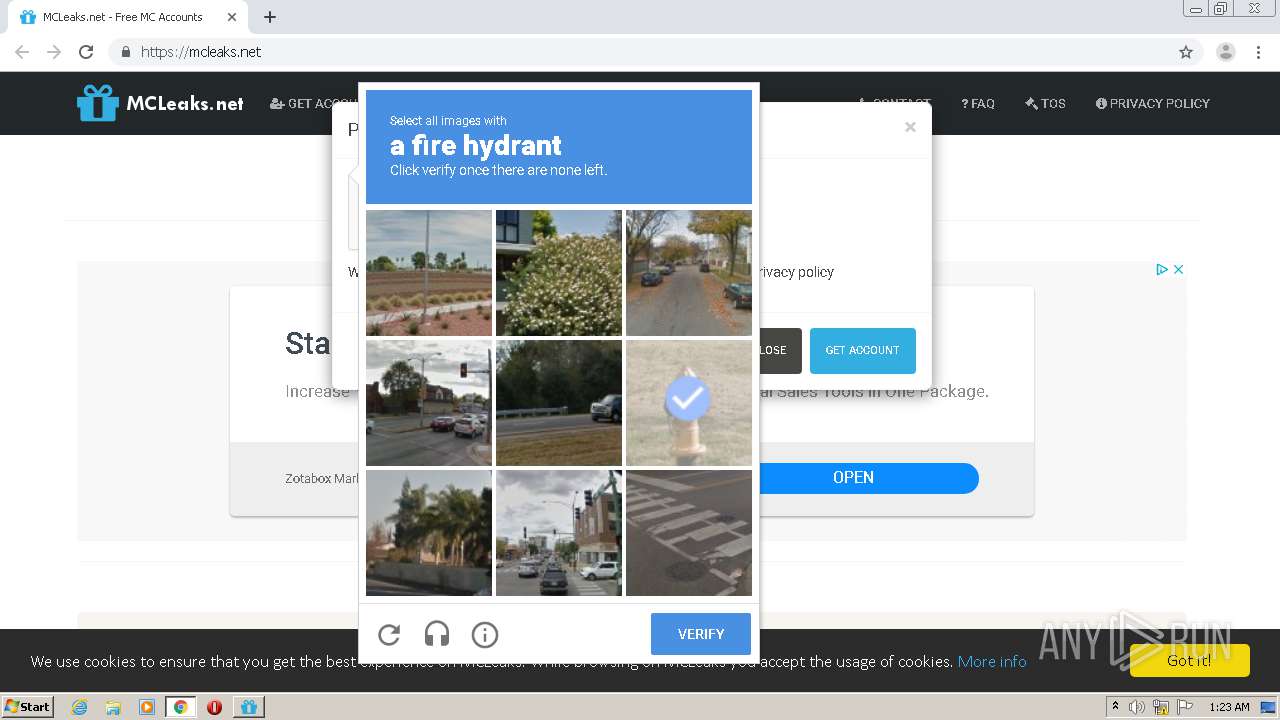
Task: Close the MCLeaks.net tab
Action: (233, 17)
